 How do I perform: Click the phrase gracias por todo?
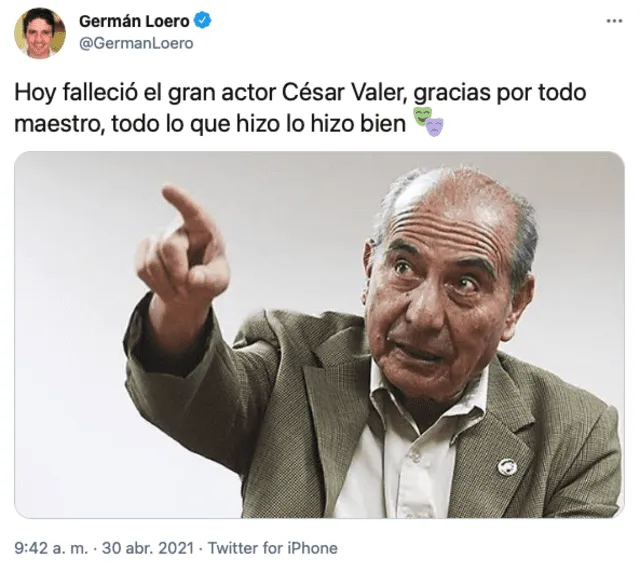pos(500,93)
